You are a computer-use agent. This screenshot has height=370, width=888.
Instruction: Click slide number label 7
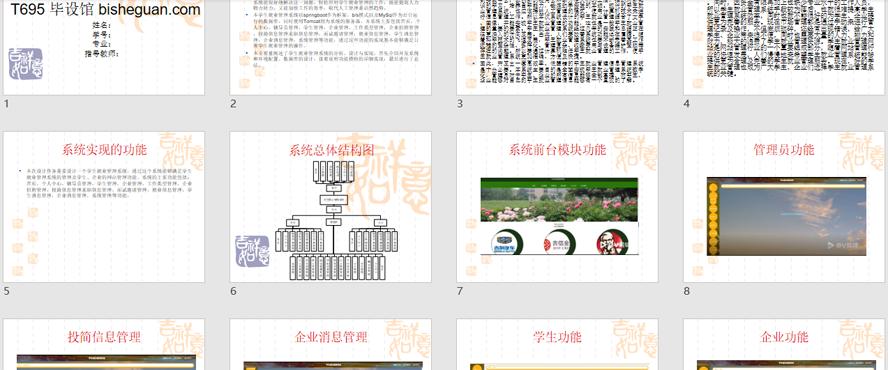pyautogui.click(x=459, y=291)
